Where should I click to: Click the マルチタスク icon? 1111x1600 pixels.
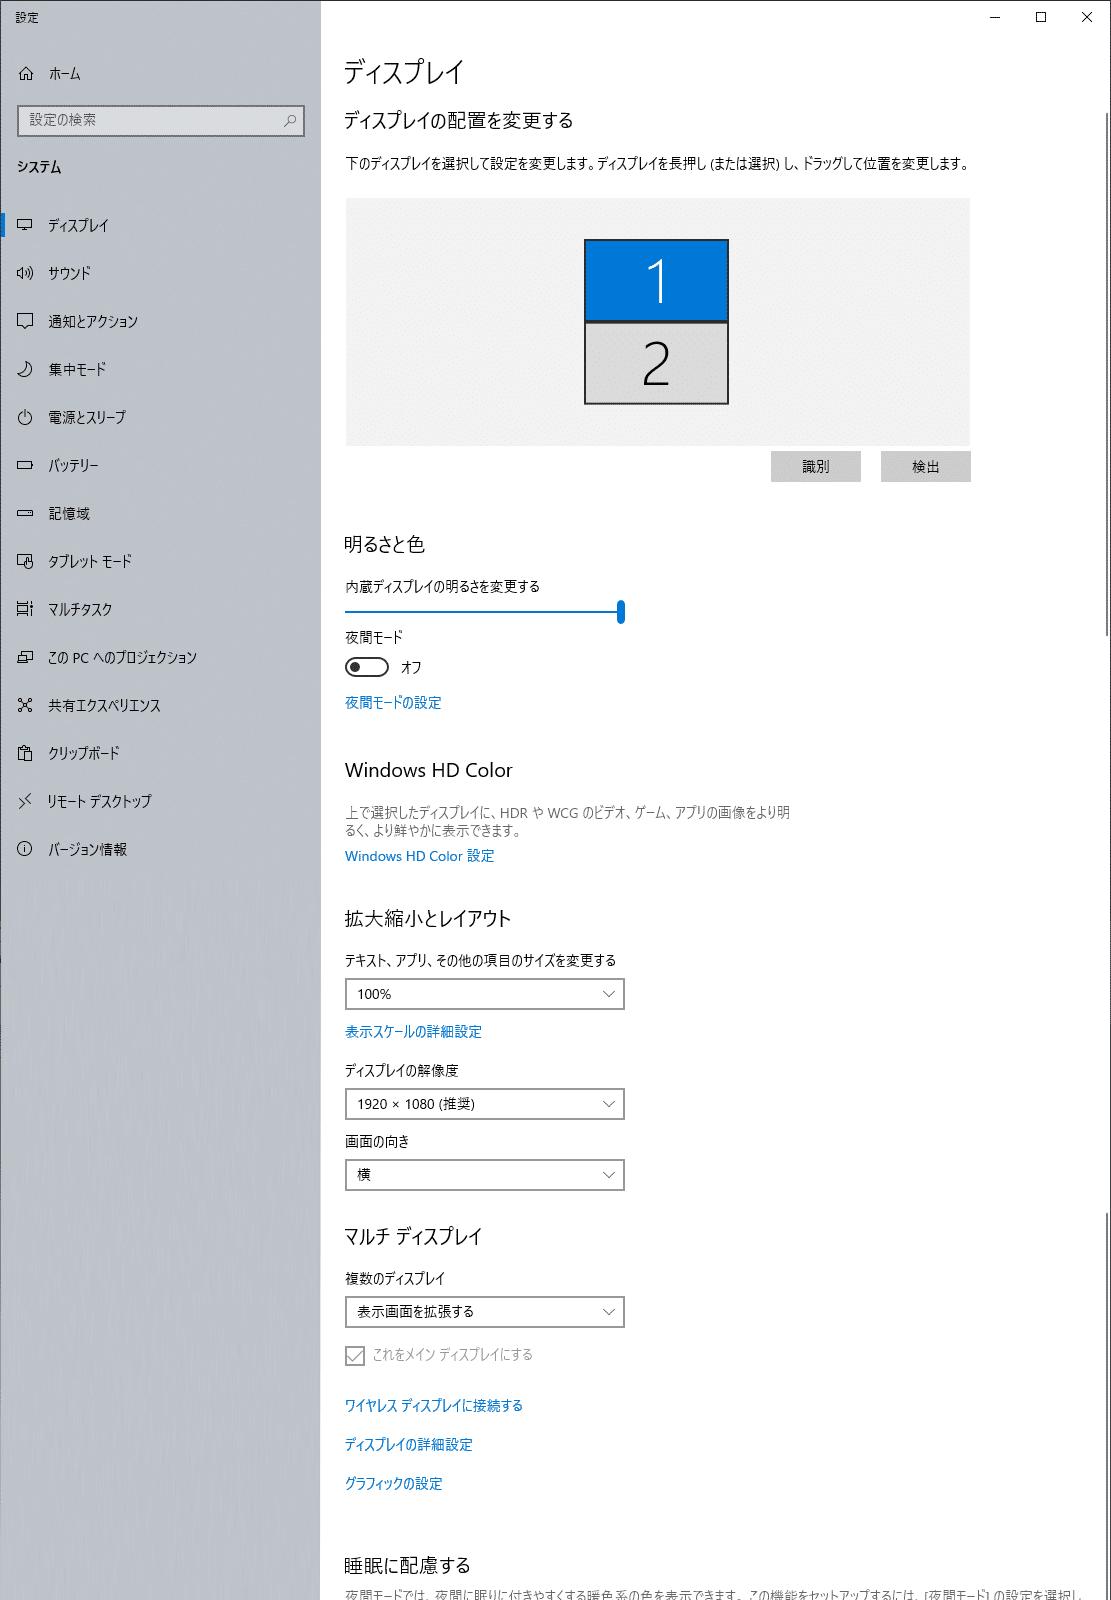[25, 609]
